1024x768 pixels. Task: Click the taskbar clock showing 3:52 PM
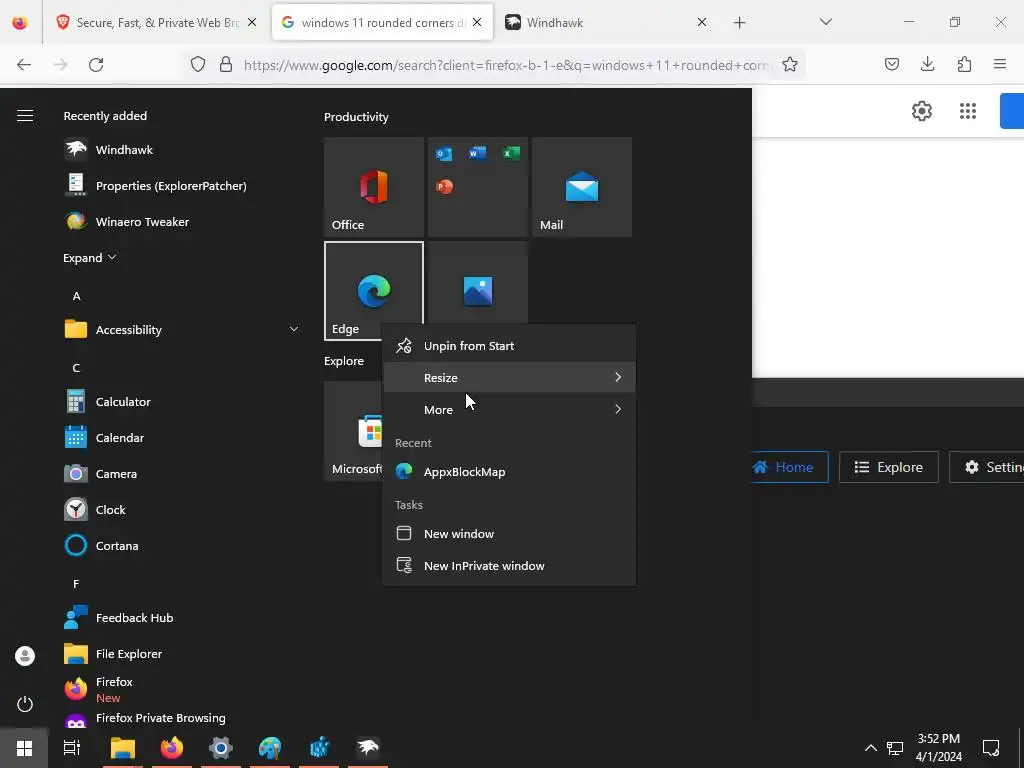[x=938, y=748]
